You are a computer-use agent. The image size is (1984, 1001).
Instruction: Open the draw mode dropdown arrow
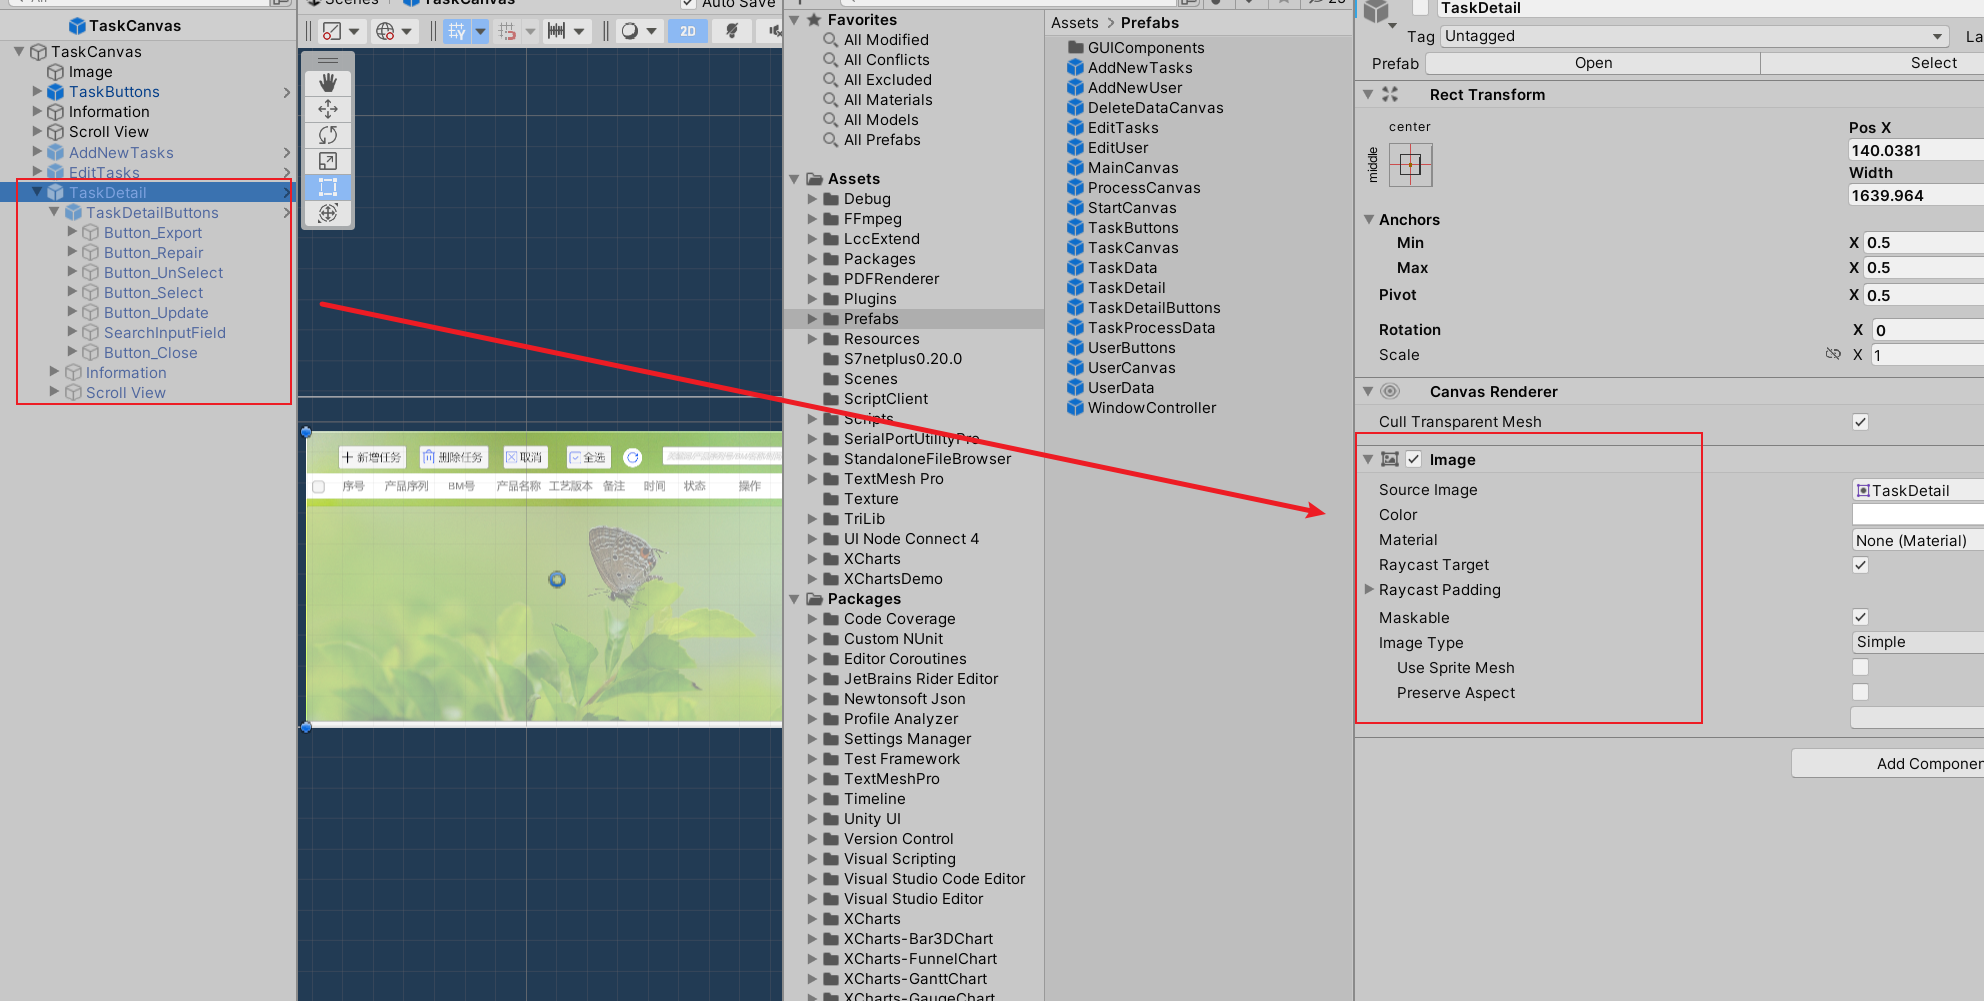coord(652,31)
